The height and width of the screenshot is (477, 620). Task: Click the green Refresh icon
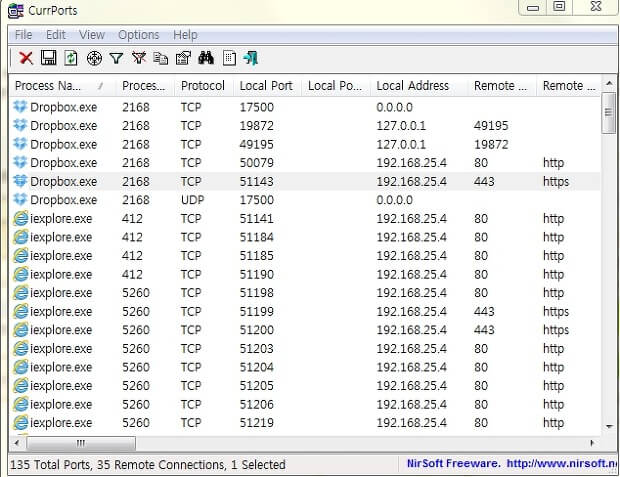point(71,58)
